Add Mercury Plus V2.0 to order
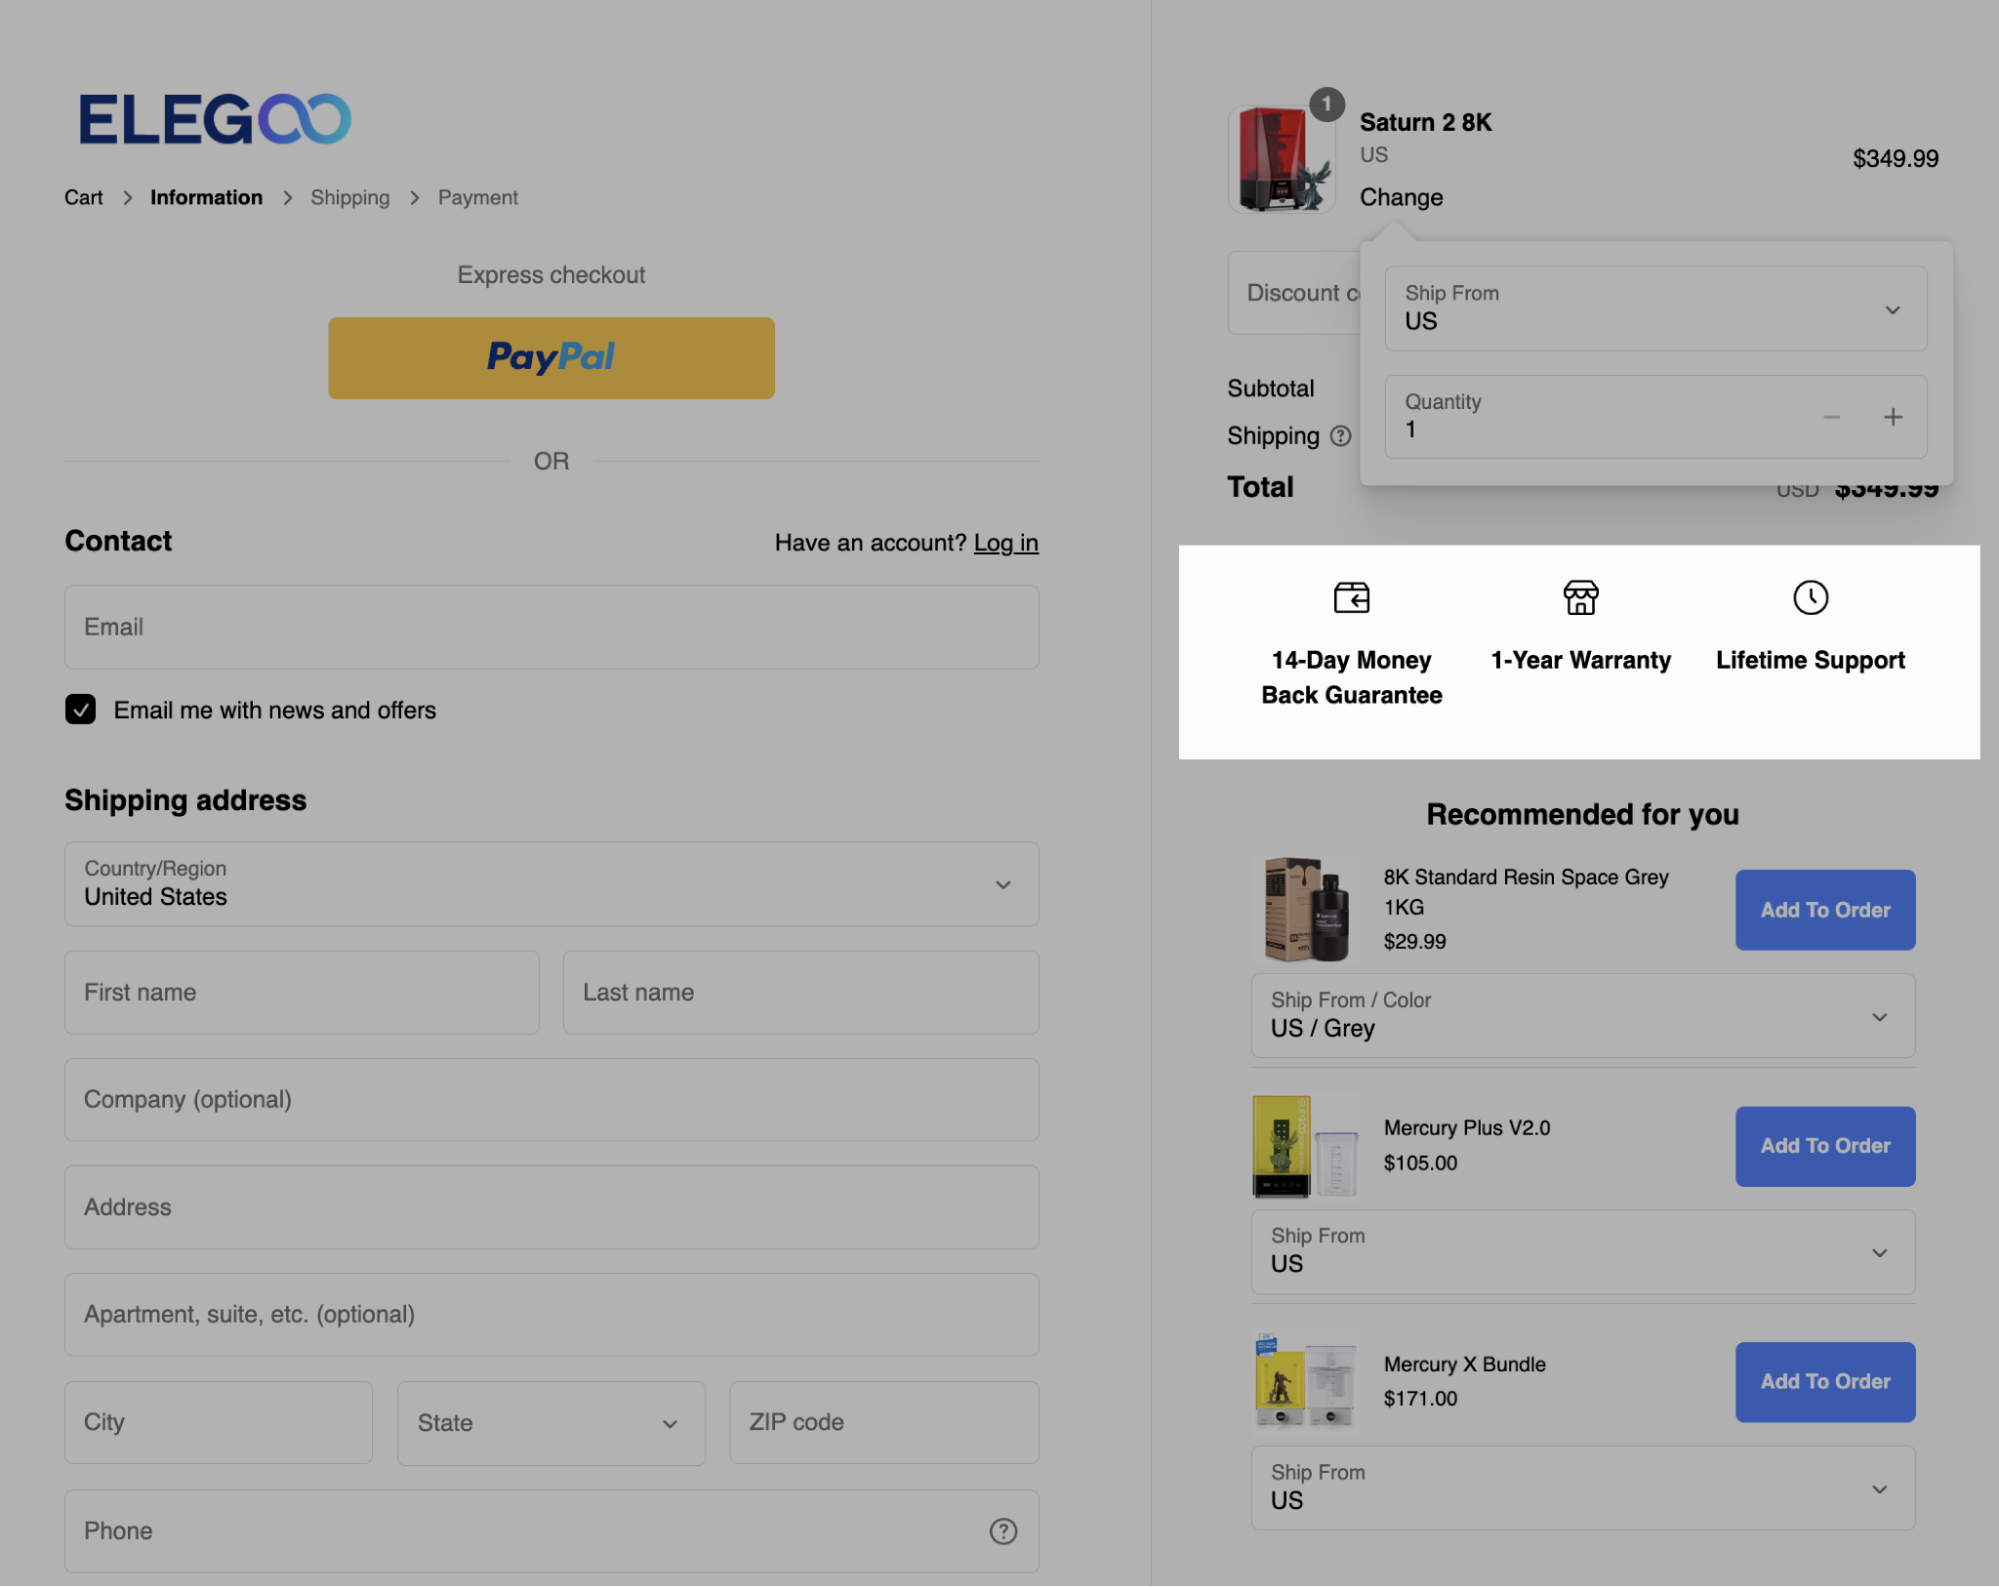 point(1824,1146)
